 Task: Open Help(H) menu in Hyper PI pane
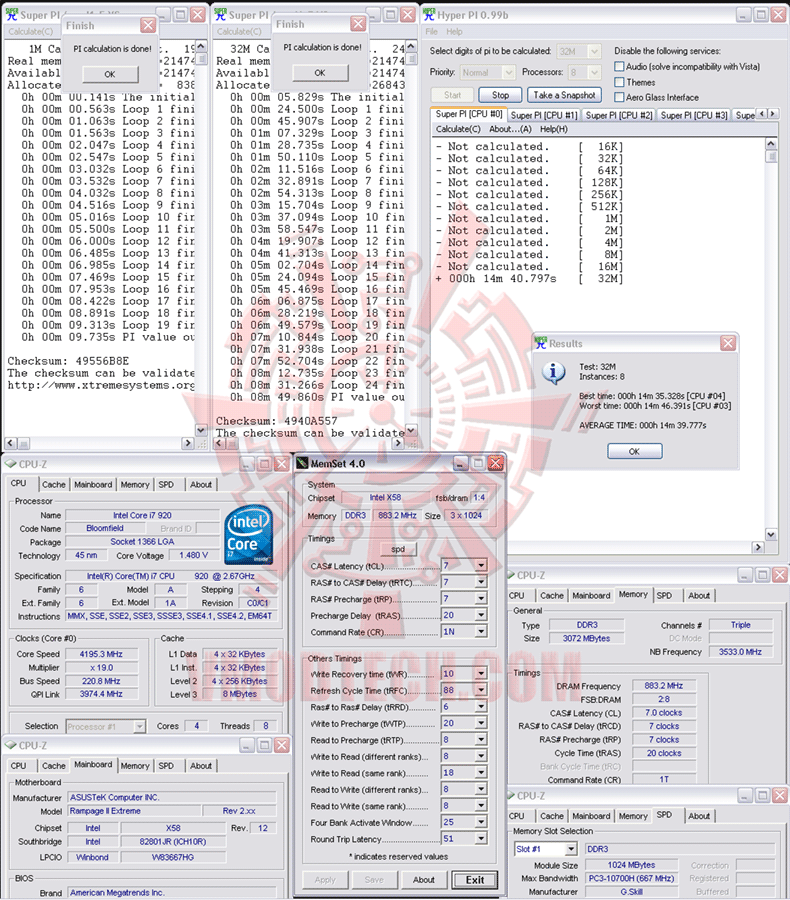pyautogui.click(x=553, y=129)
